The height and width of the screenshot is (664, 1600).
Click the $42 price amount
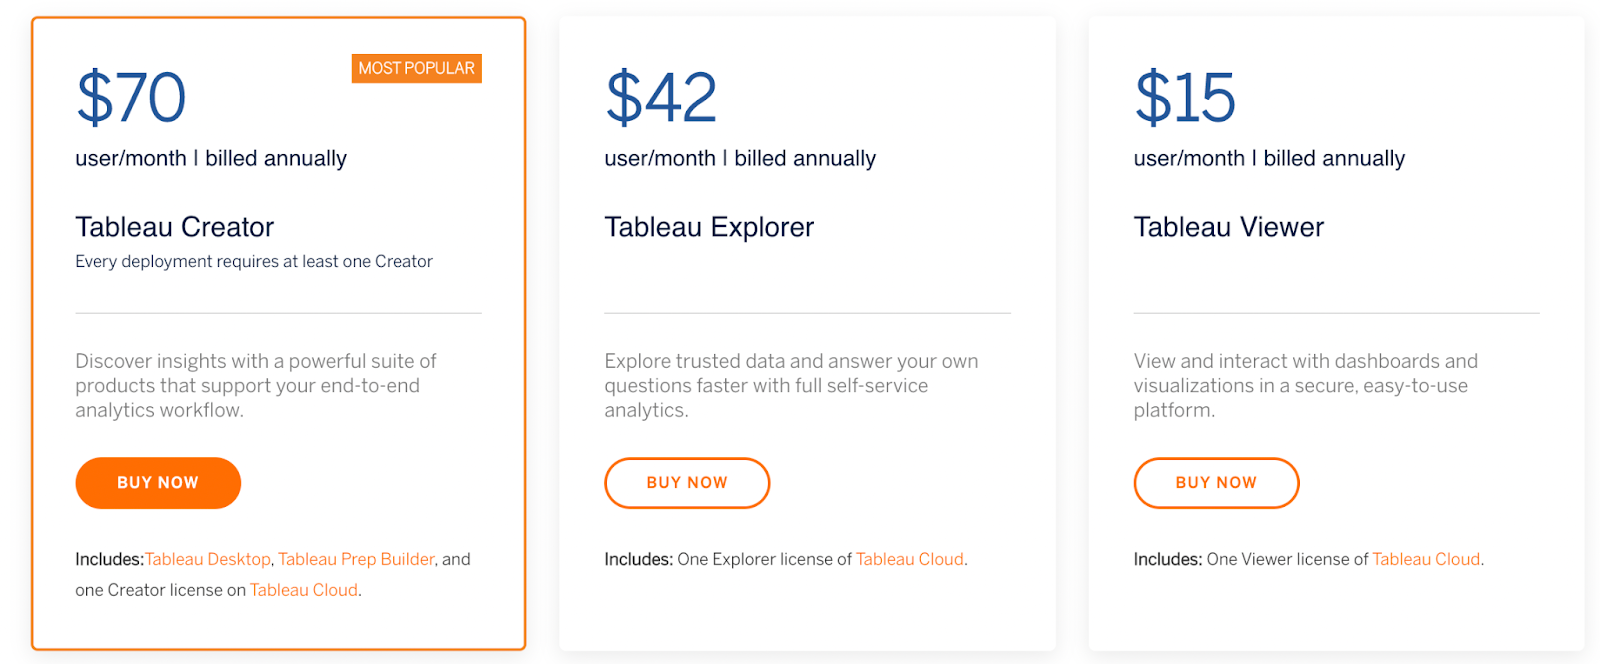point(661,98)
